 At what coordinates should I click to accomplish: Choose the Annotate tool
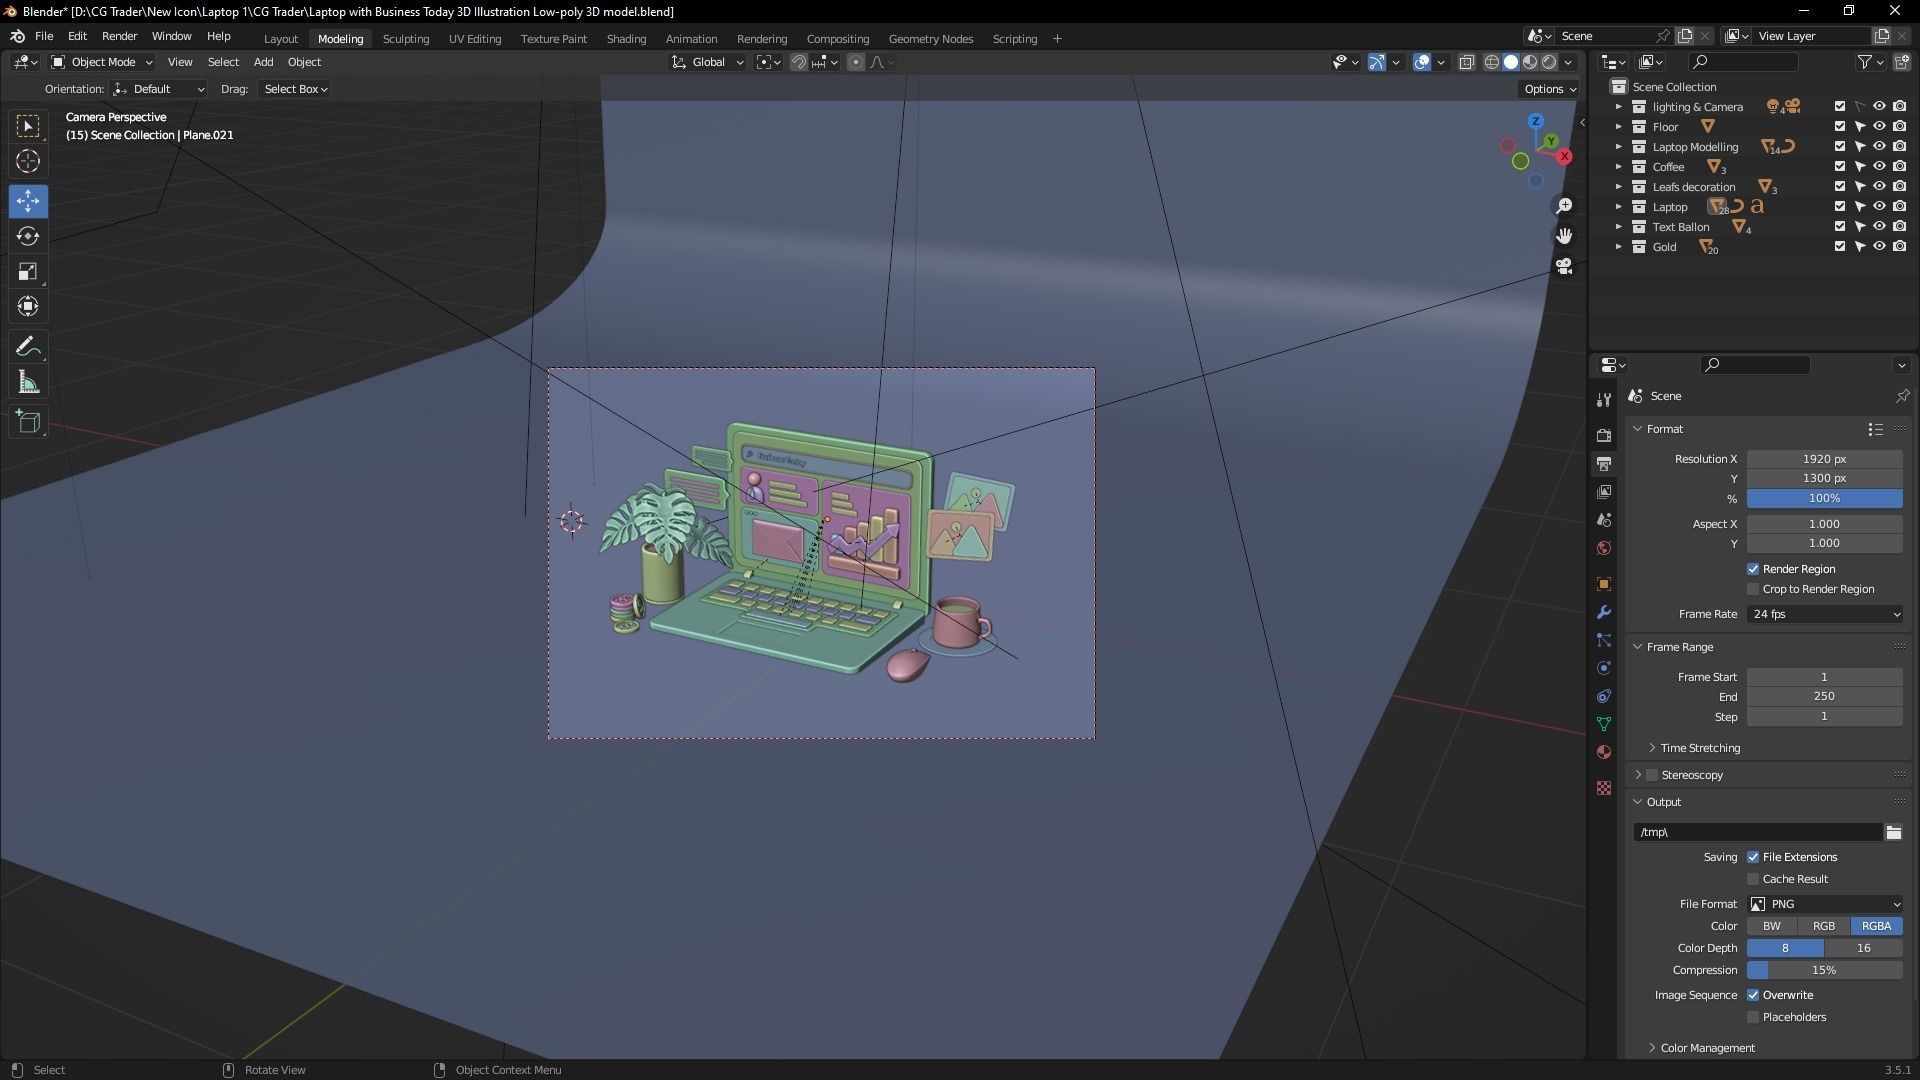(x=28, y=347)
